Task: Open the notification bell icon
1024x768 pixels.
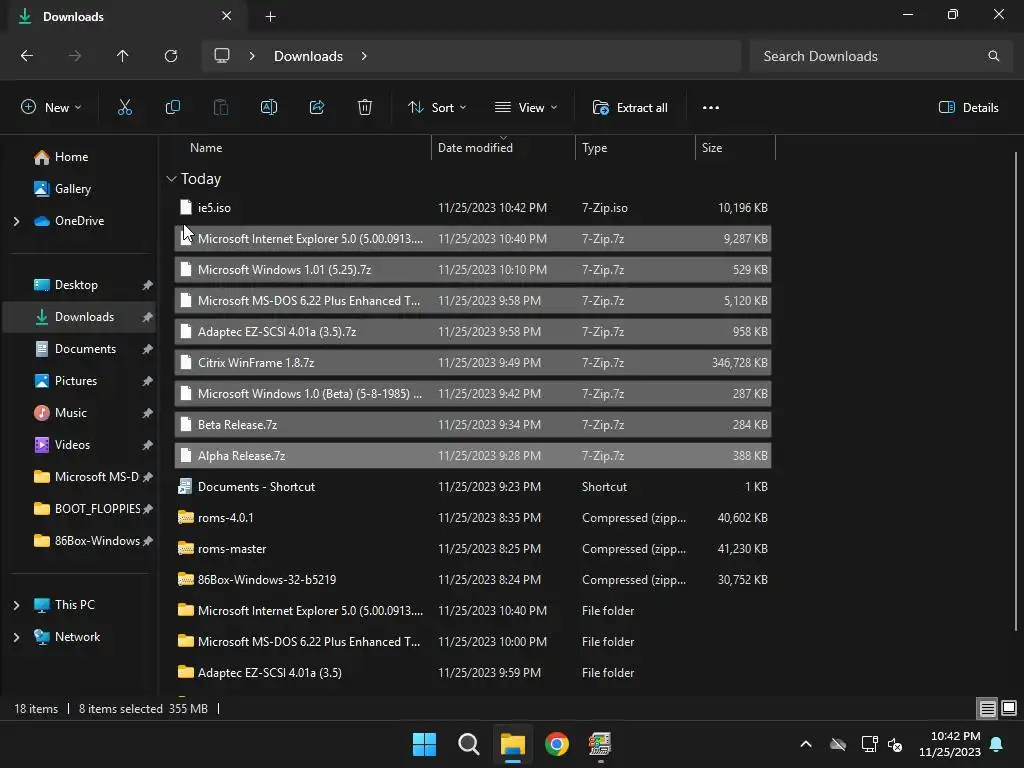Action: [x=997, y=744]
